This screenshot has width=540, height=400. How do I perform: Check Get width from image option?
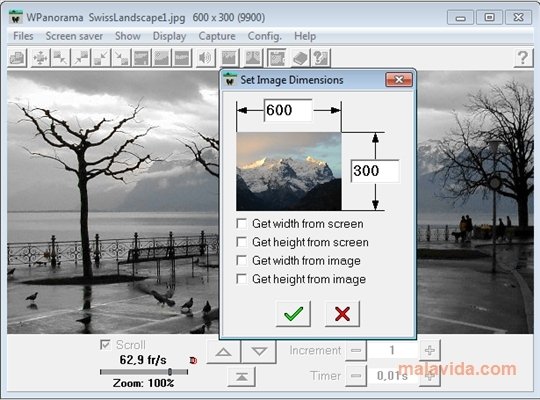(242, 260)
